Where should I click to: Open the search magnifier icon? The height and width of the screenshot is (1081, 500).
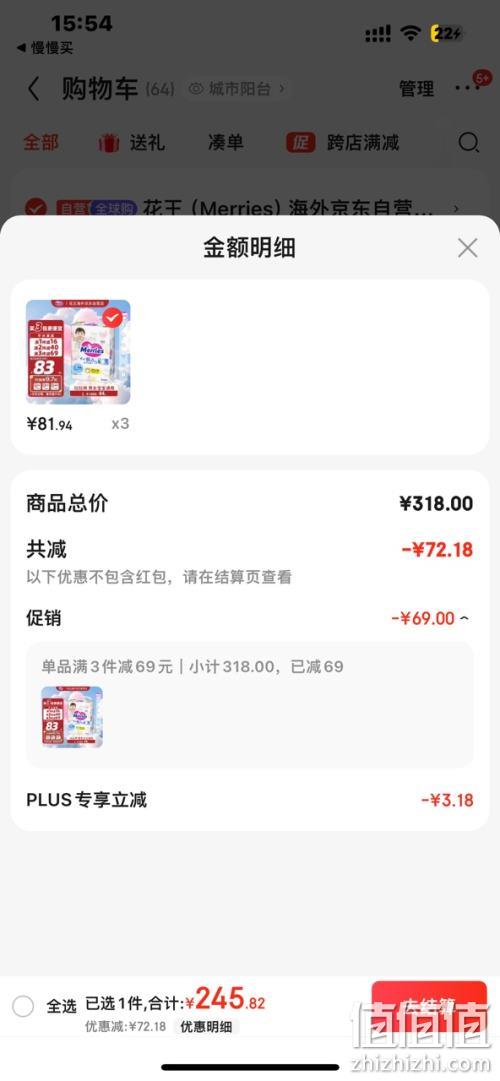click(468, 143)
